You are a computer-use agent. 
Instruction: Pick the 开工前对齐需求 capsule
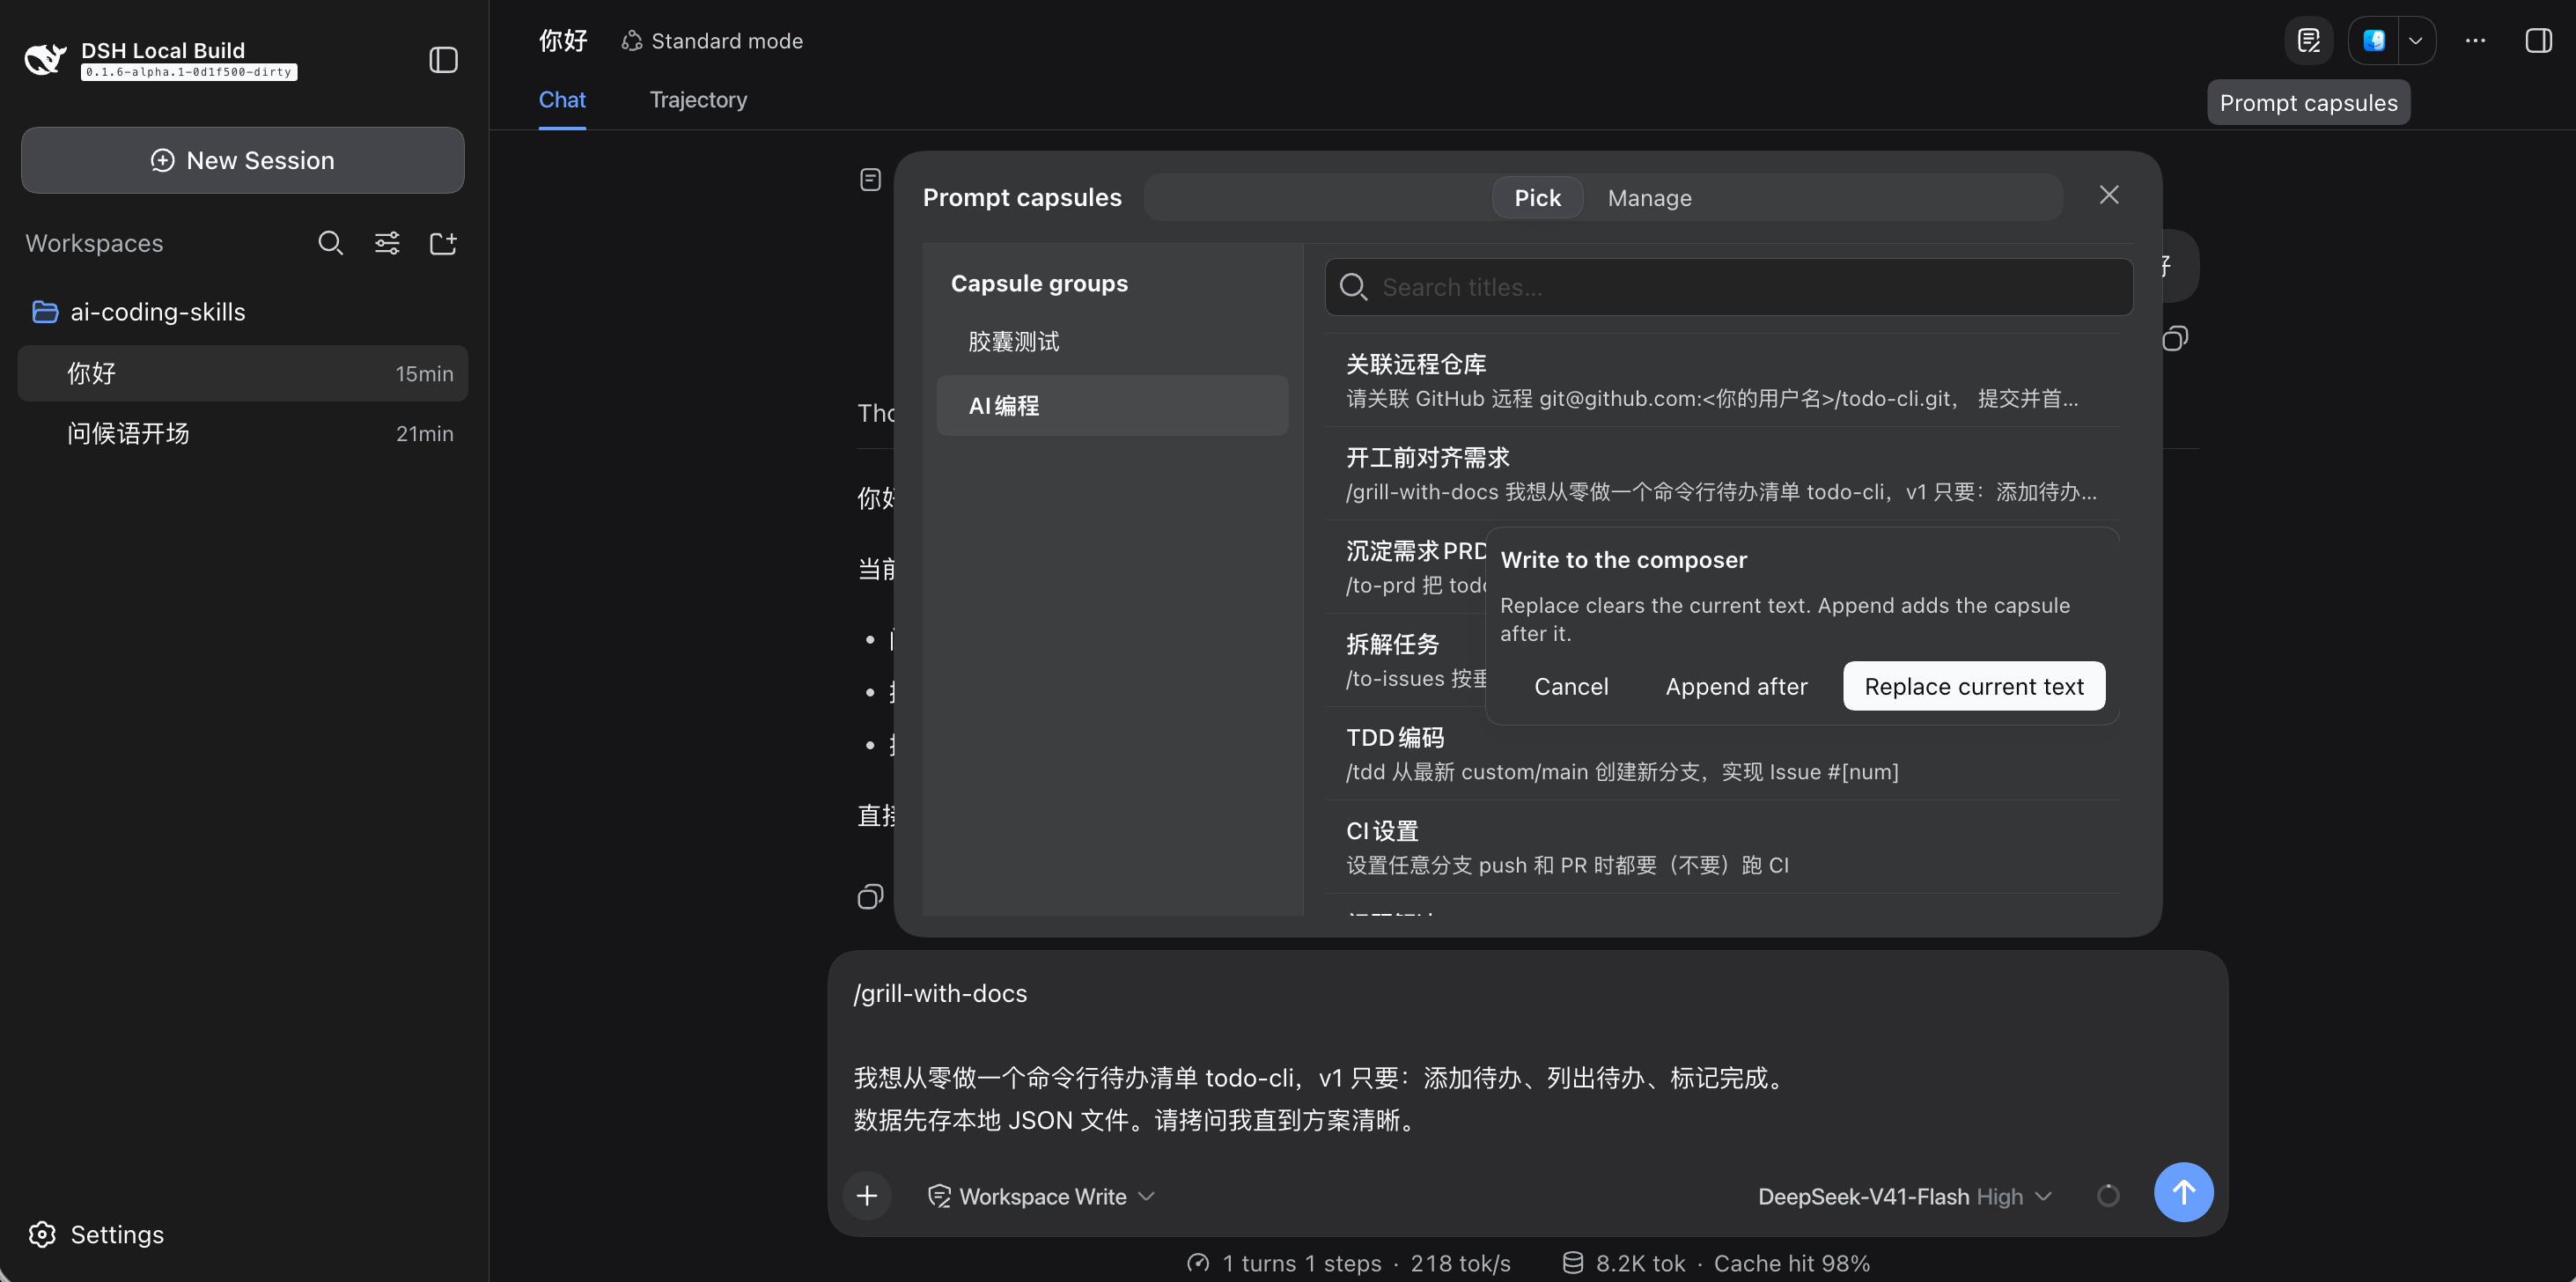[1722, 474]
